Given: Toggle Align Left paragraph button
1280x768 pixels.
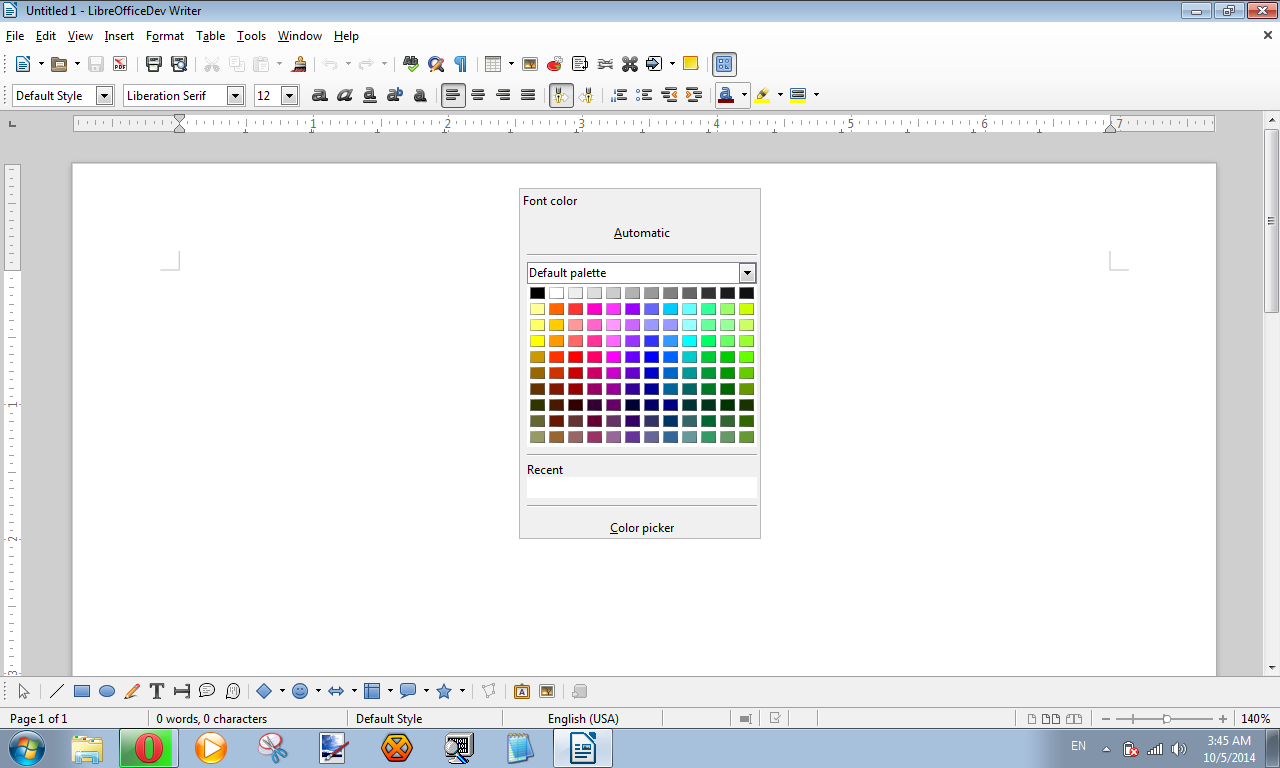Looking at the screenshot, I should point(454,95).
